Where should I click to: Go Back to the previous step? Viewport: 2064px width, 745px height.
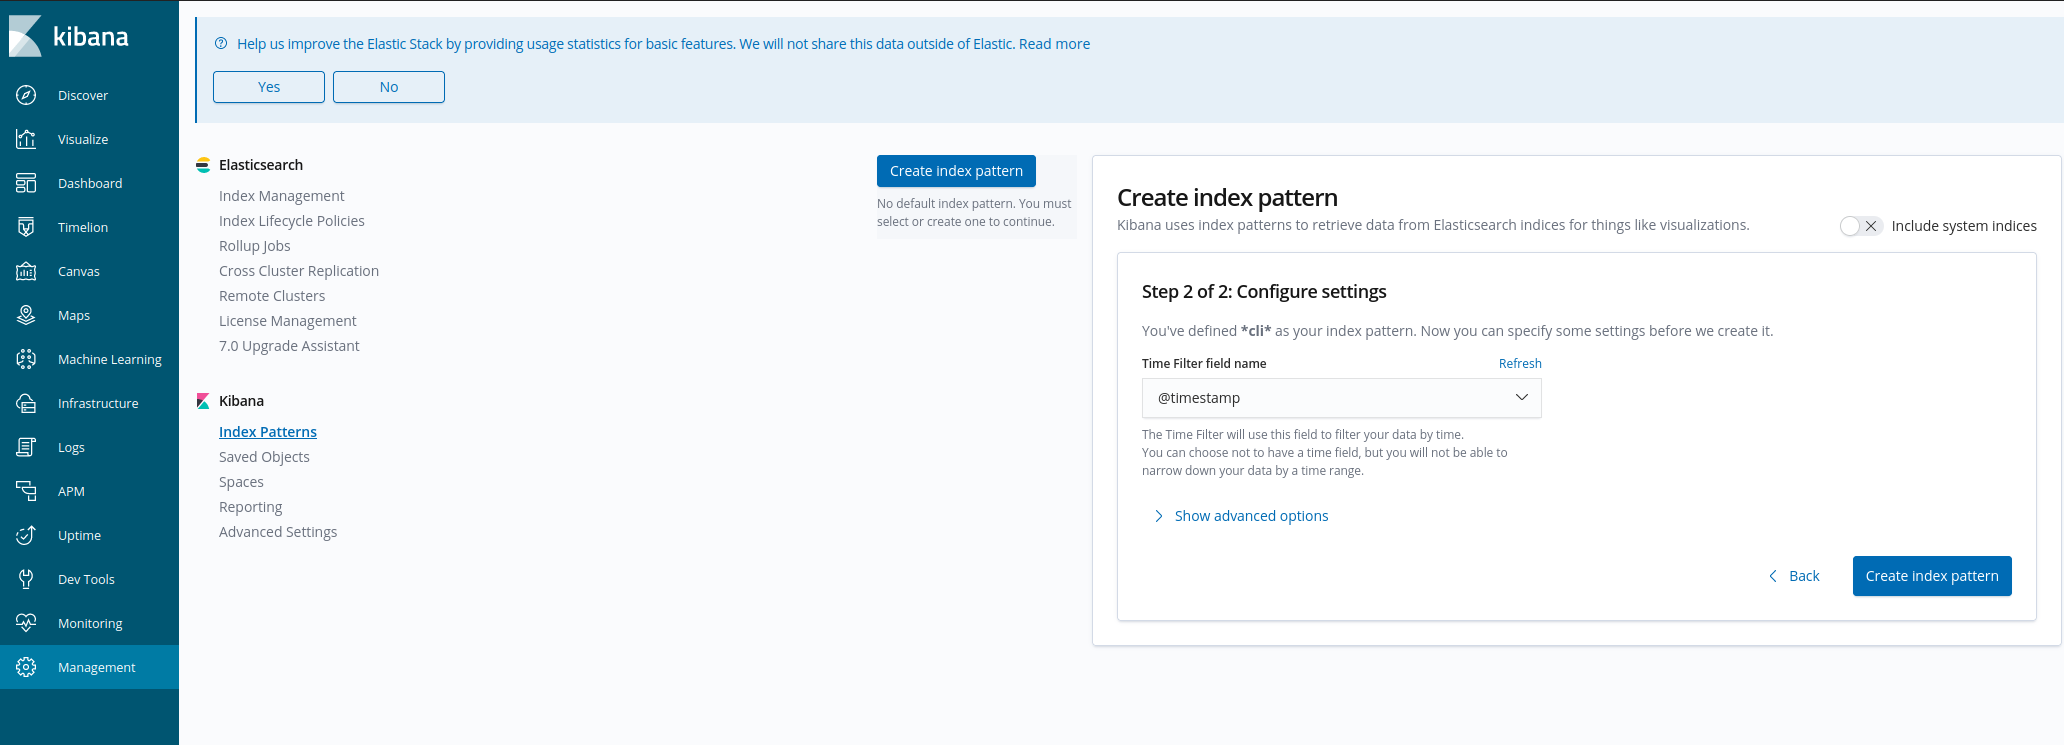click(x=1794, y=576)
